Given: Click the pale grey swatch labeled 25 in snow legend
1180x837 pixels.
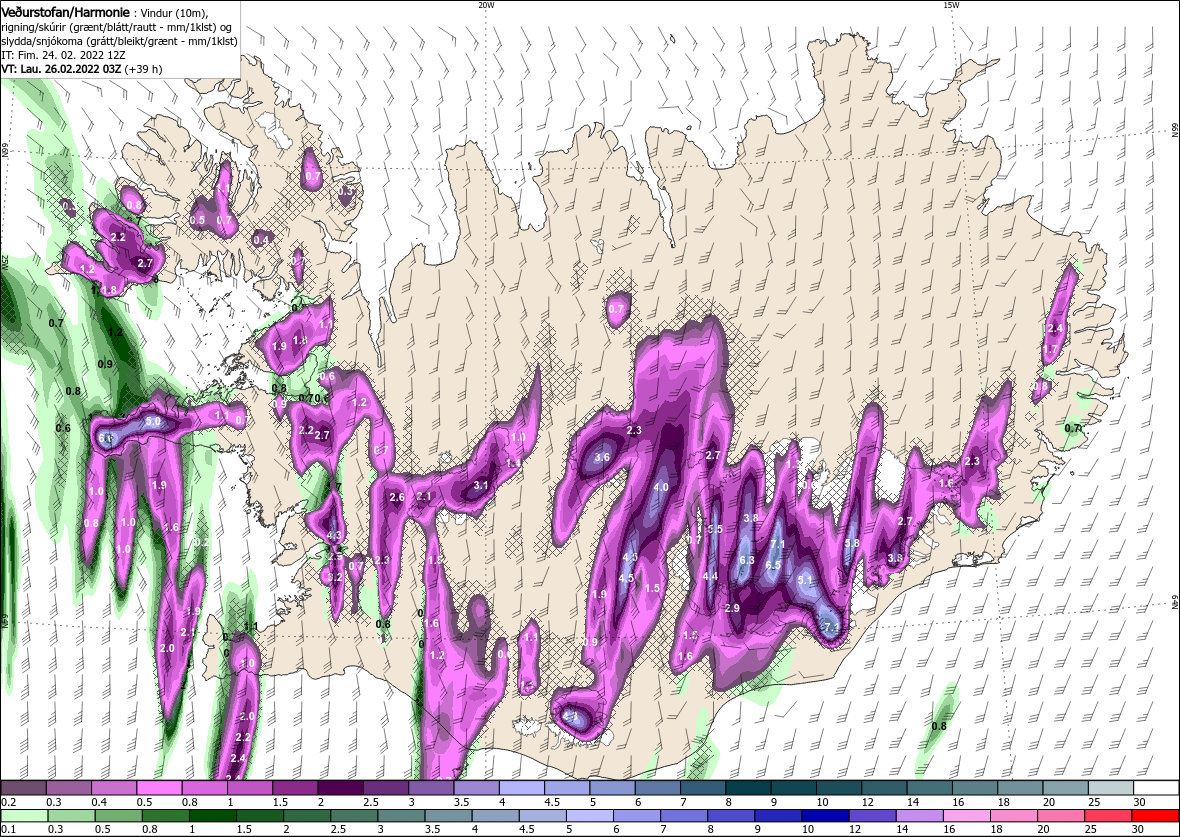Looking at the screenshot, I should 1112,787.
